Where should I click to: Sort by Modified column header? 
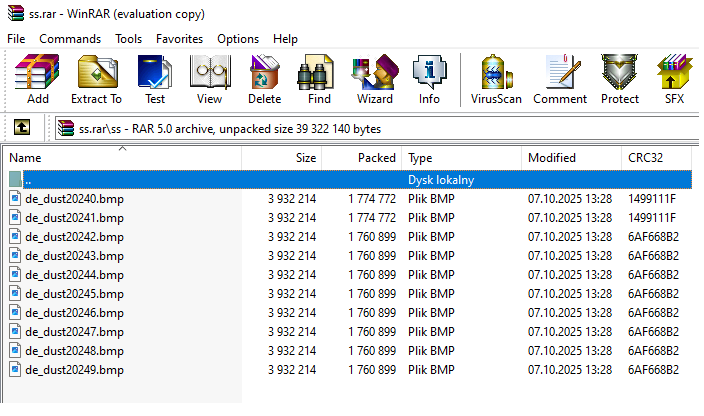[572, 158]
